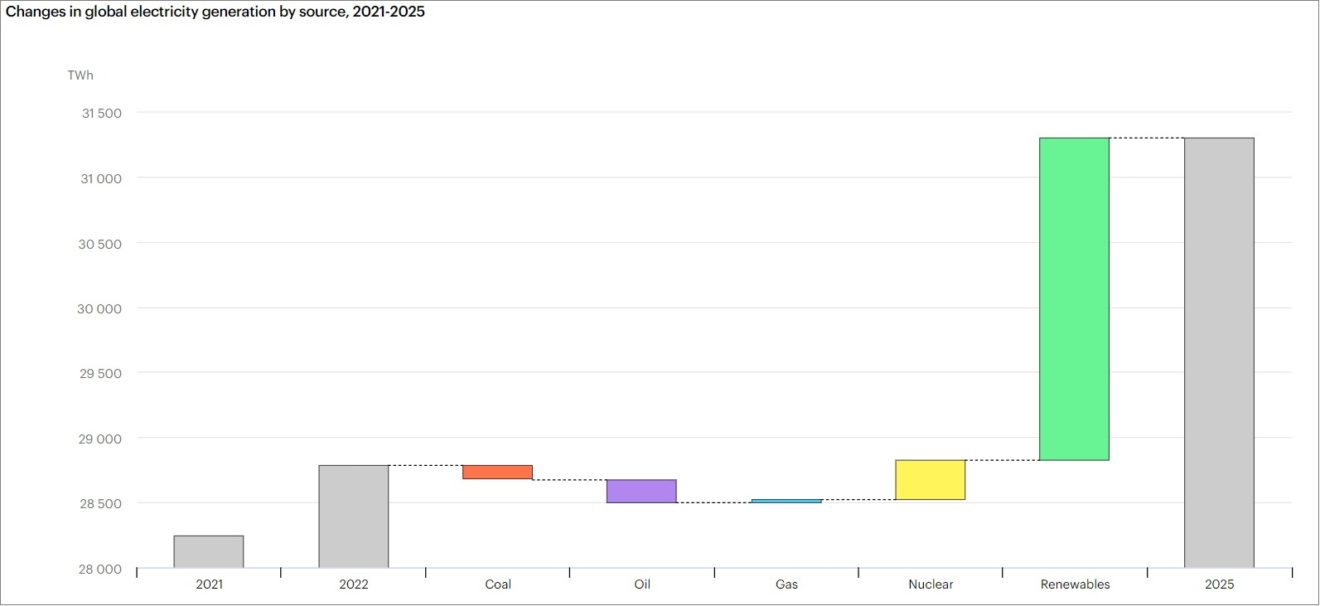This screenshot has width=1320, height=606.
Task: Click the gray 2022 bar
Action: click(x=353, y=517)
